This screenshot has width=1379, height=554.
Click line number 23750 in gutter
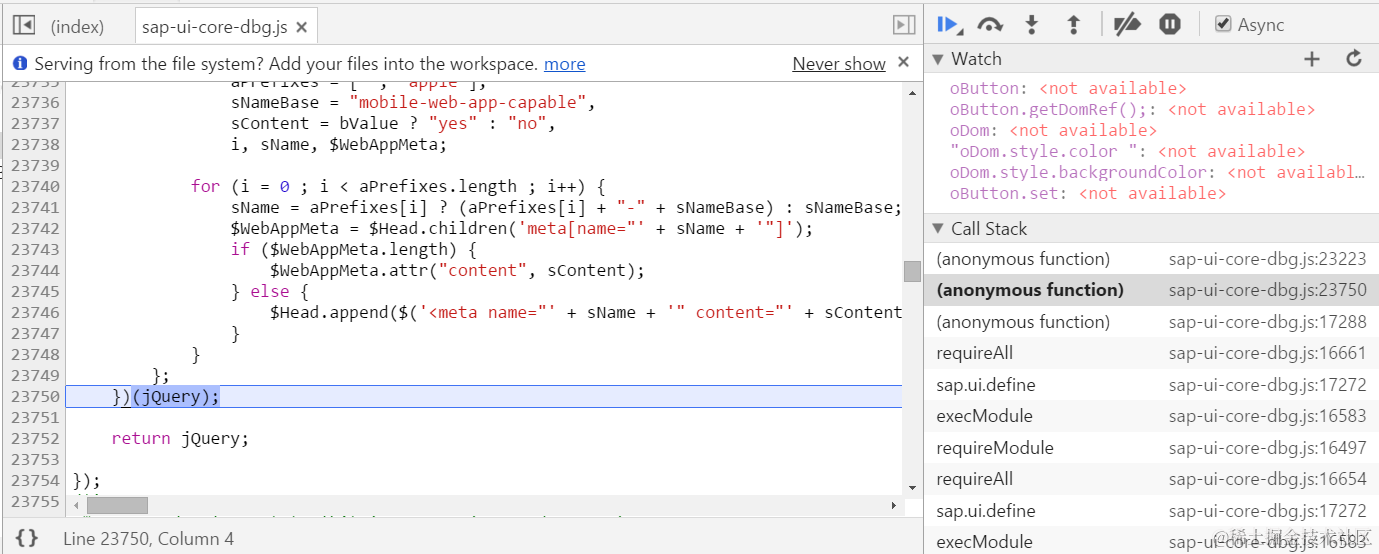[35, 396]
